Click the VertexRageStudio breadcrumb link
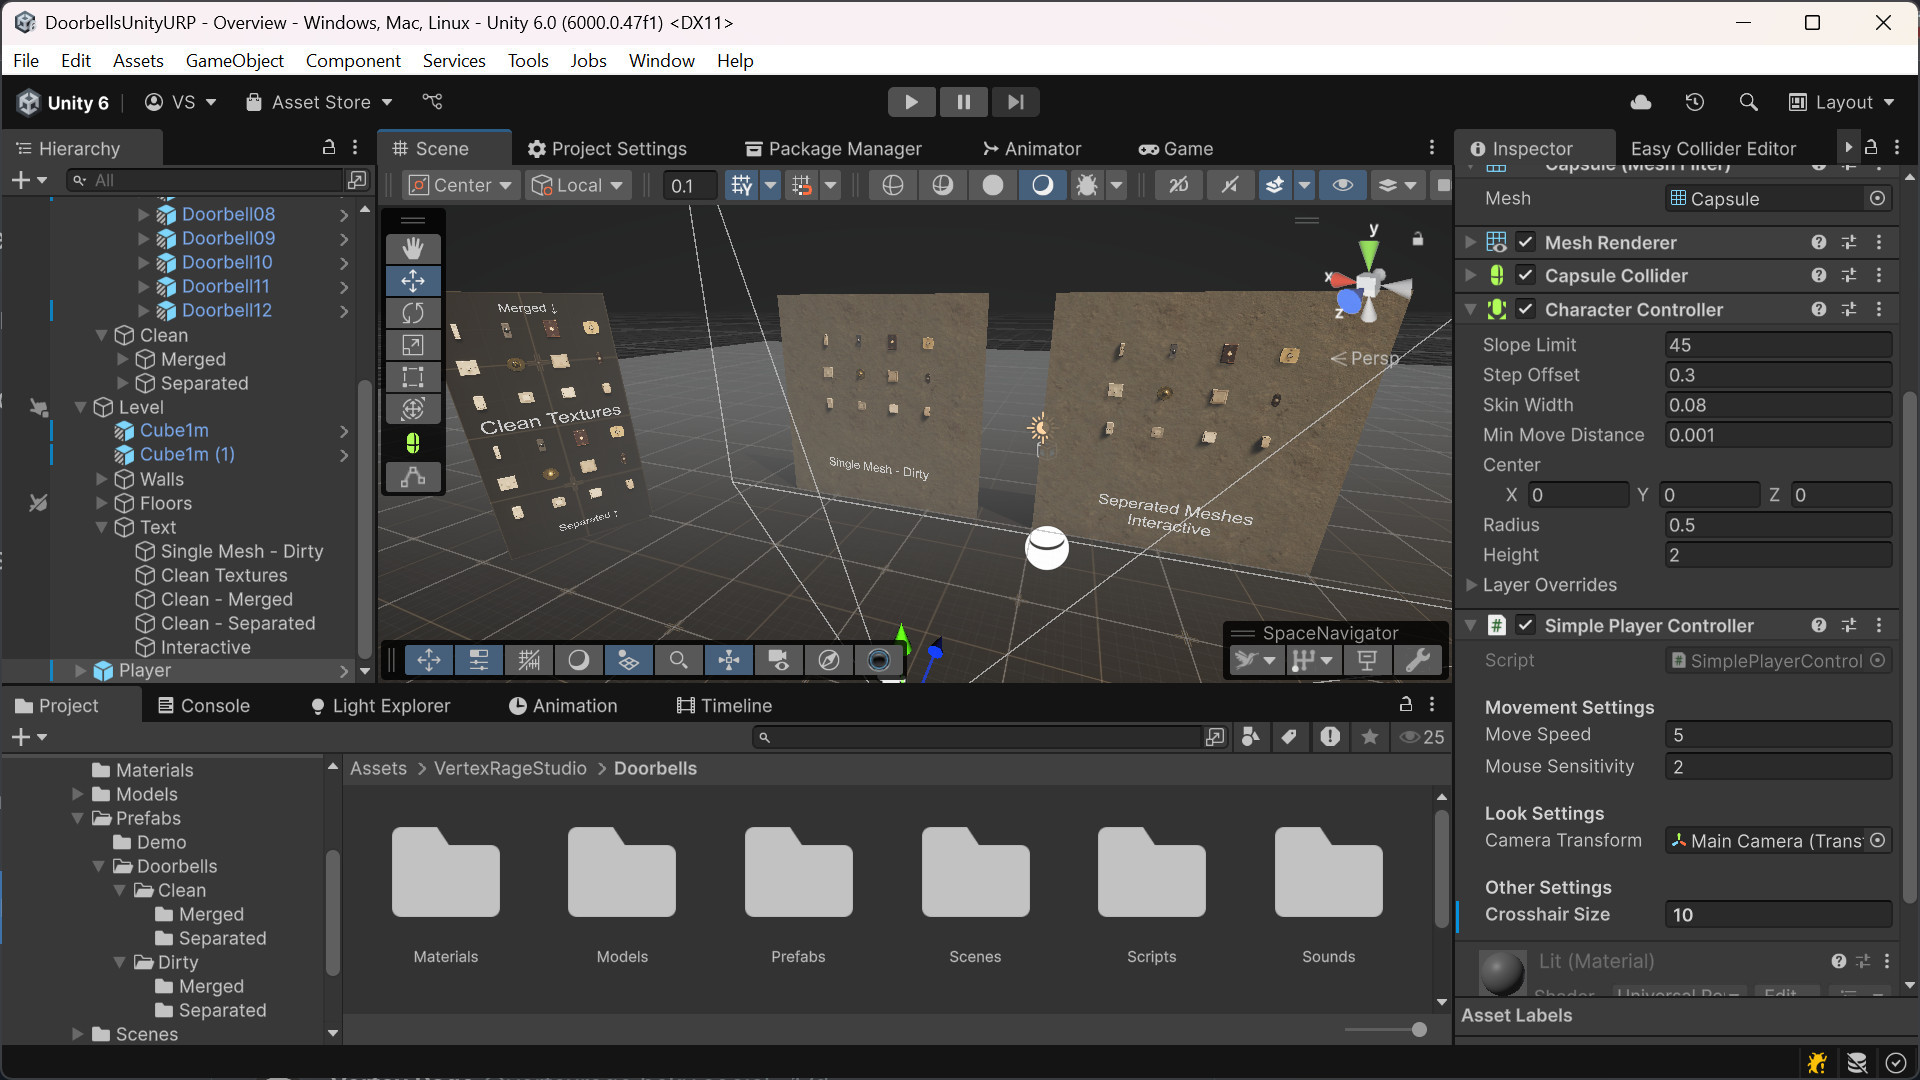This screenshot has height=1080, width=1920. pos(510,768)
